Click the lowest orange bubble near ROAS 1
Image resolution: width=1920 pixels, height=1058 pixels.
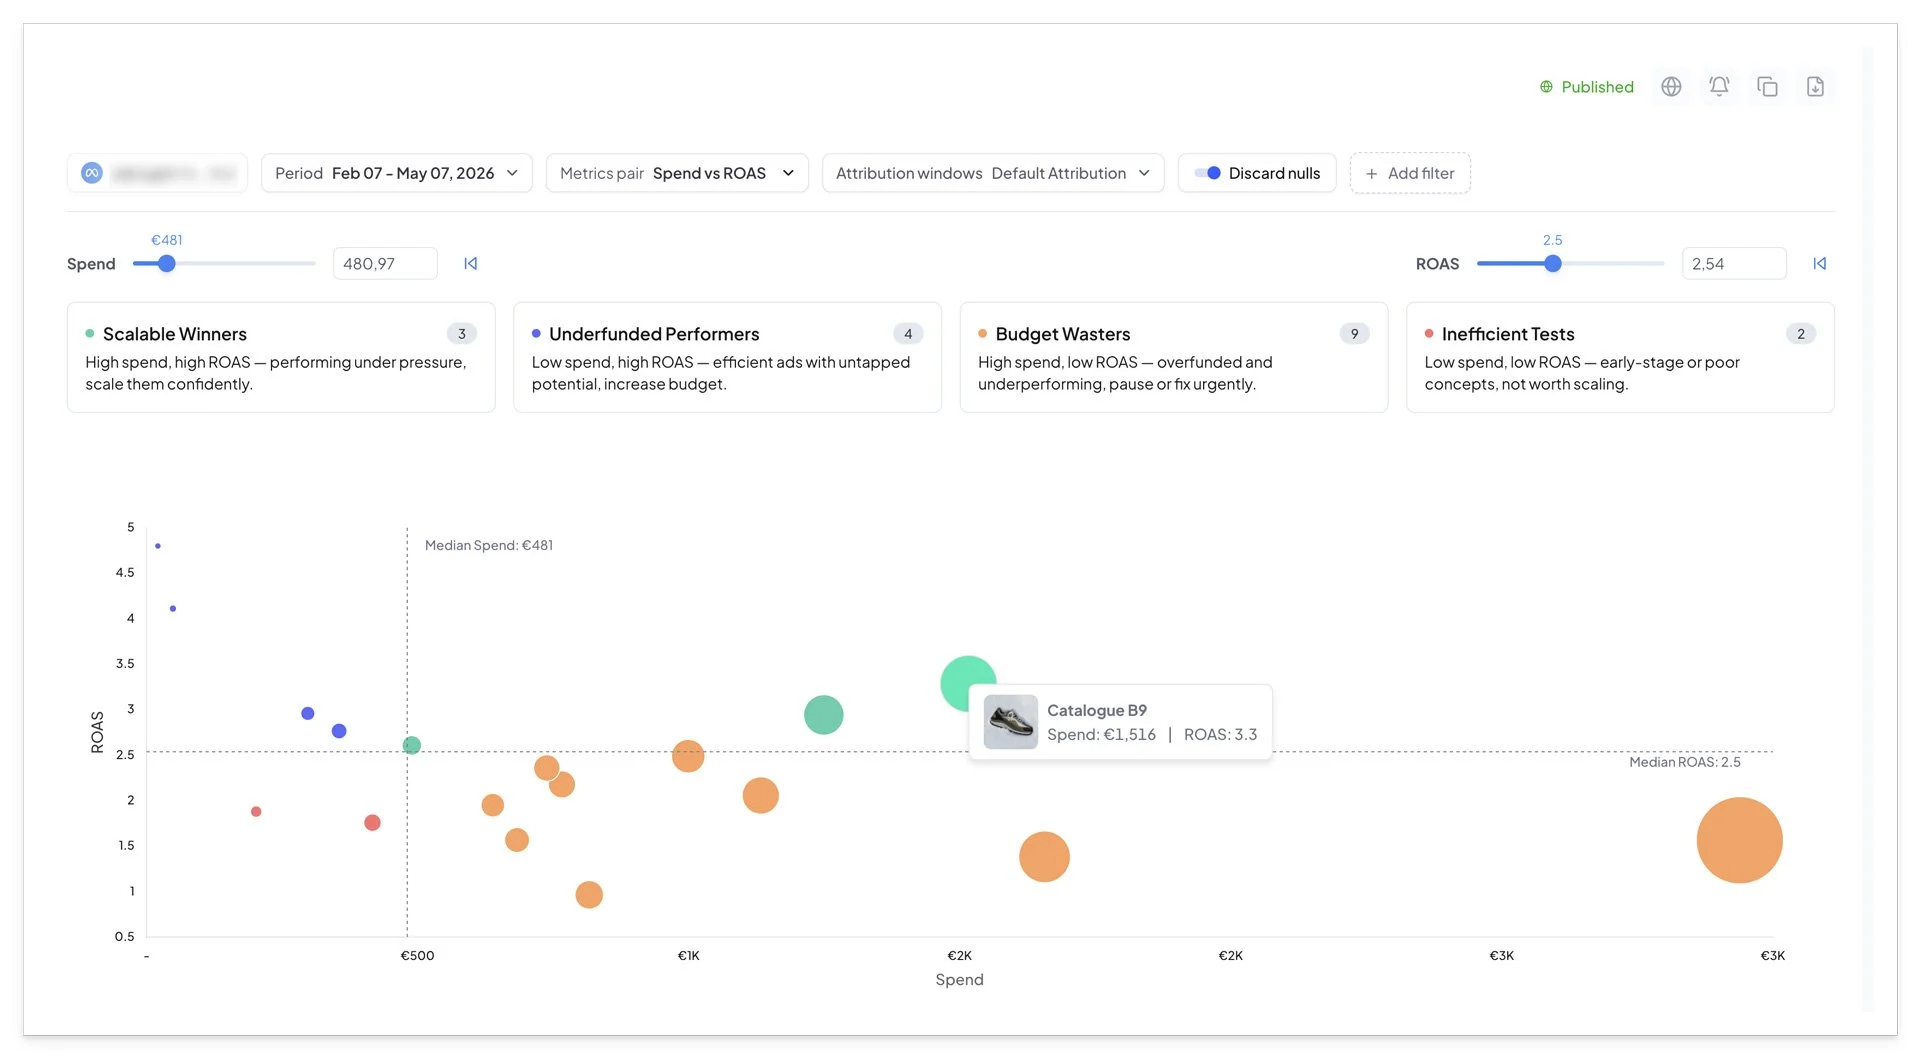click(x=589, y=894)
